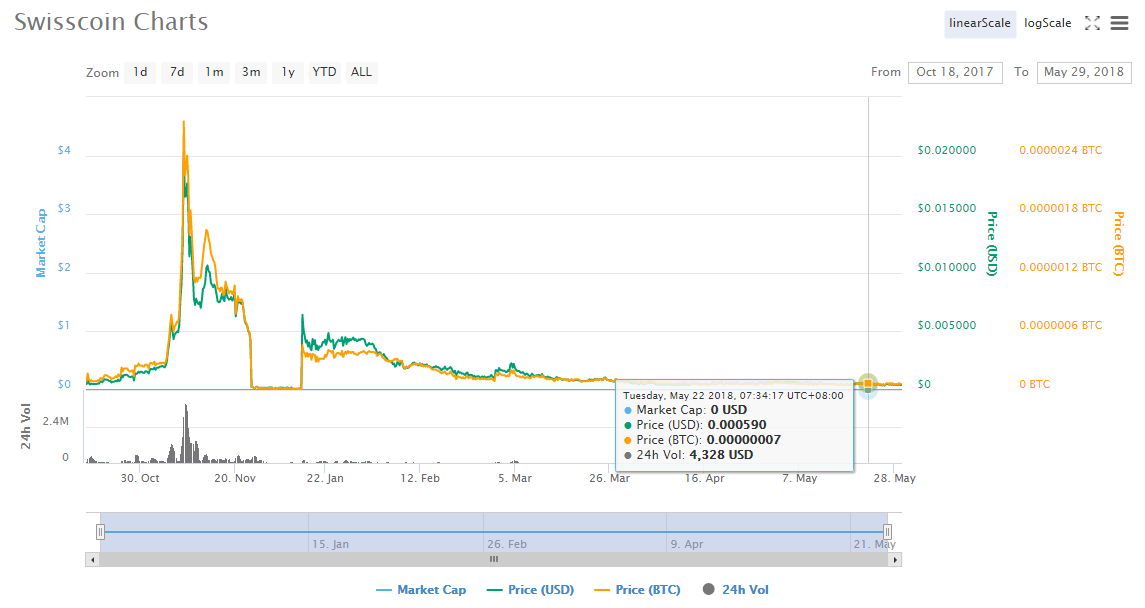Toggle fullscreen chart view icon
Screen dimensions: 1145x608
click(1092, 23)
